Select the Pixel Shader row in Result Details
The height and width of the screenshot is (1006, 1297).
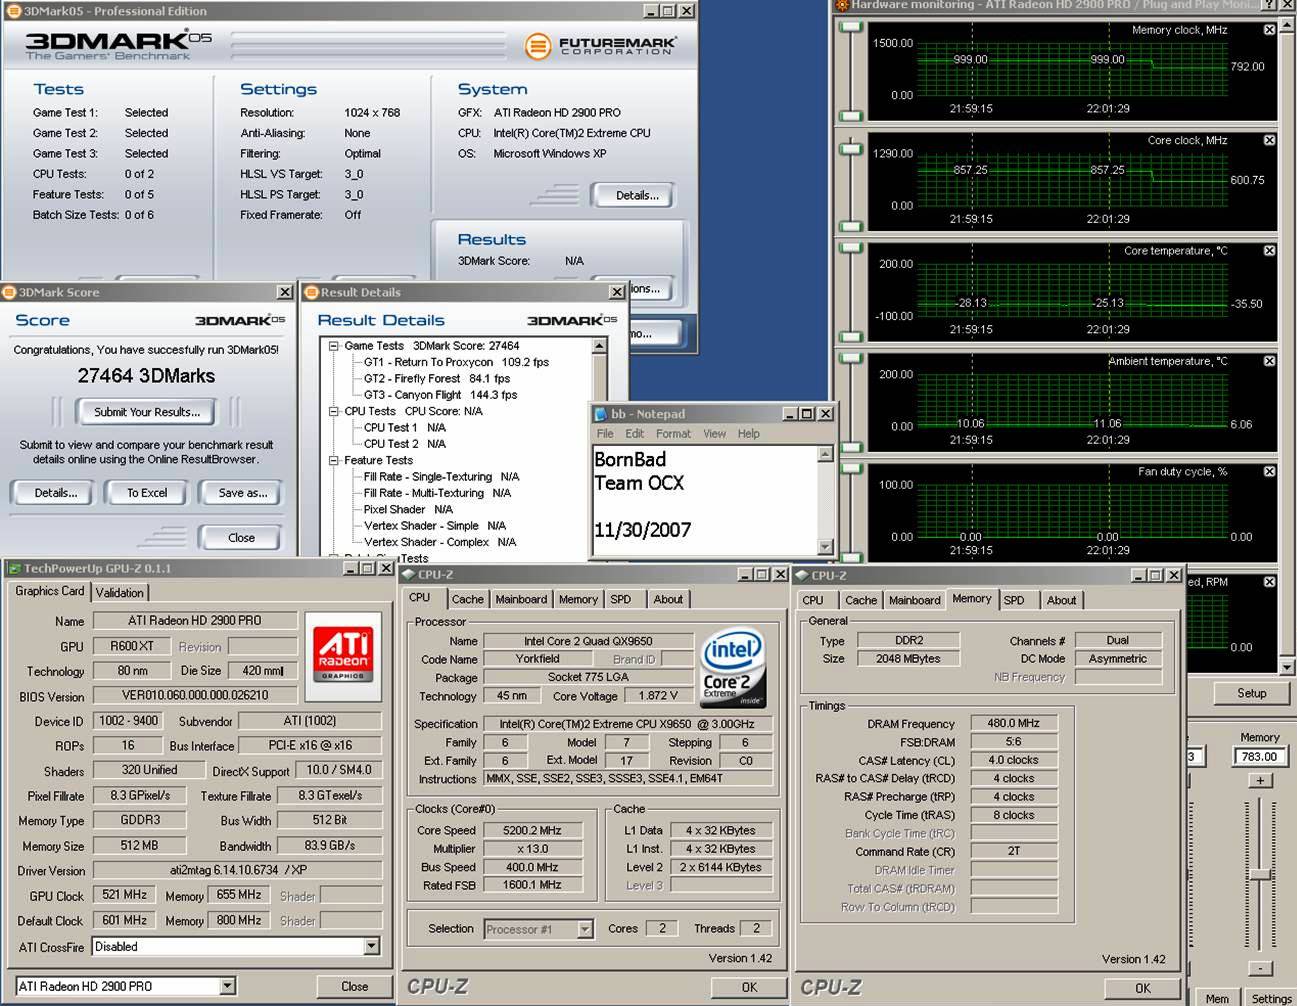[408, 509]
